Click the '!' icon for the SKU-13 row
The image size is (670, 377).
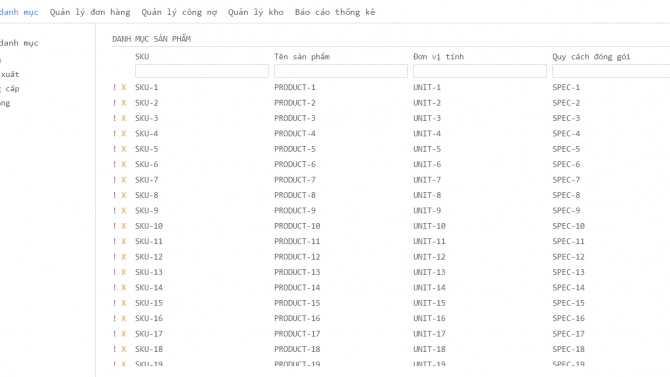[x=114, y=272]
